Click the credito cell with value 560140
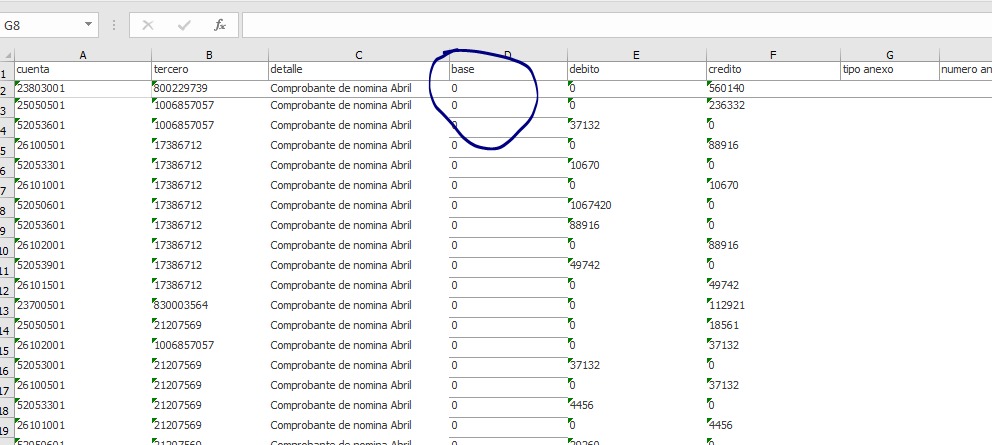Image resolution: width=992 pixels, height=445 pixels. click(772, 88)
